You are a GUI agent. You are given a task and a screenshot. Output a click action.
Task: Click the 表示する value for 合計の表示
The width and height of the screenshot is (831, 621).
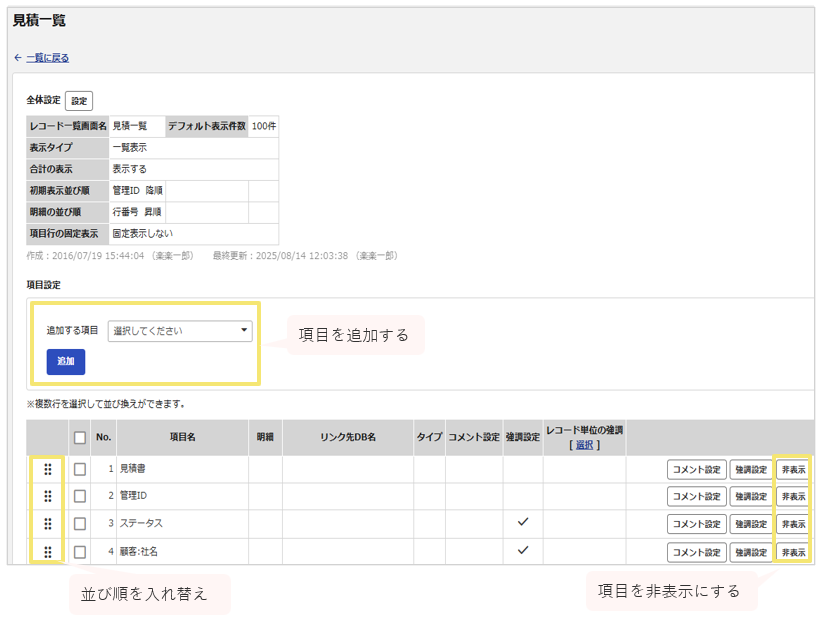[x=130, y=169]
